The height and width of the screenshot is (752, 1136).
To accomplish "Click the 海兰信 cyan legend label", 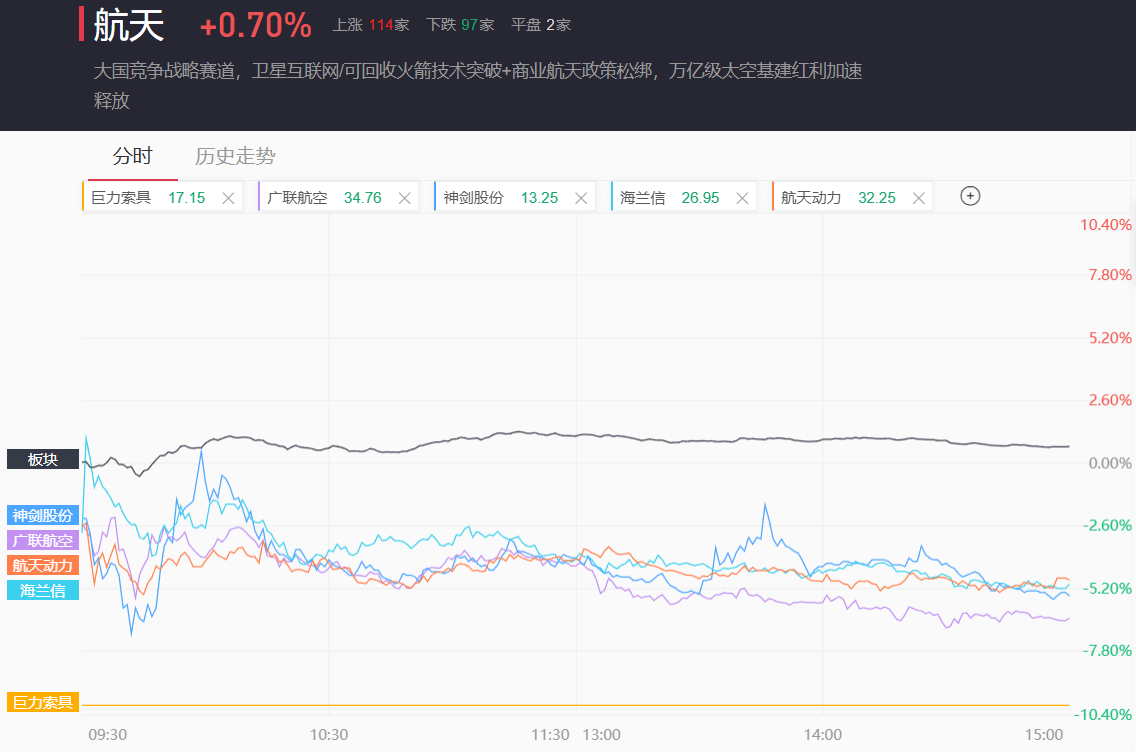I will tap(42, 590).
